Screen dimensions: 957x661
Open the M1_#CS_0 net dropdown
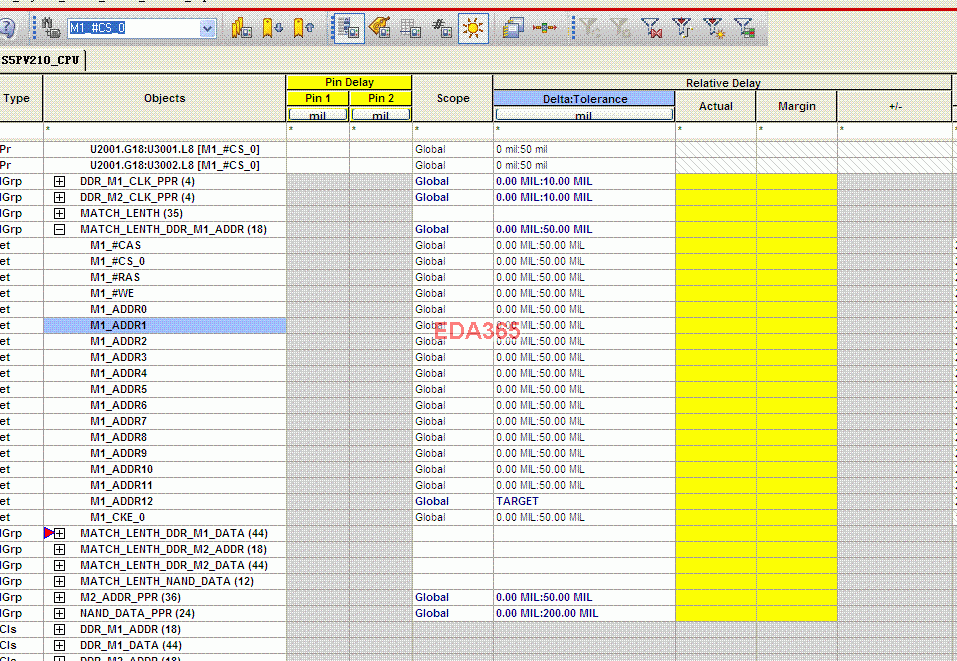207,28
